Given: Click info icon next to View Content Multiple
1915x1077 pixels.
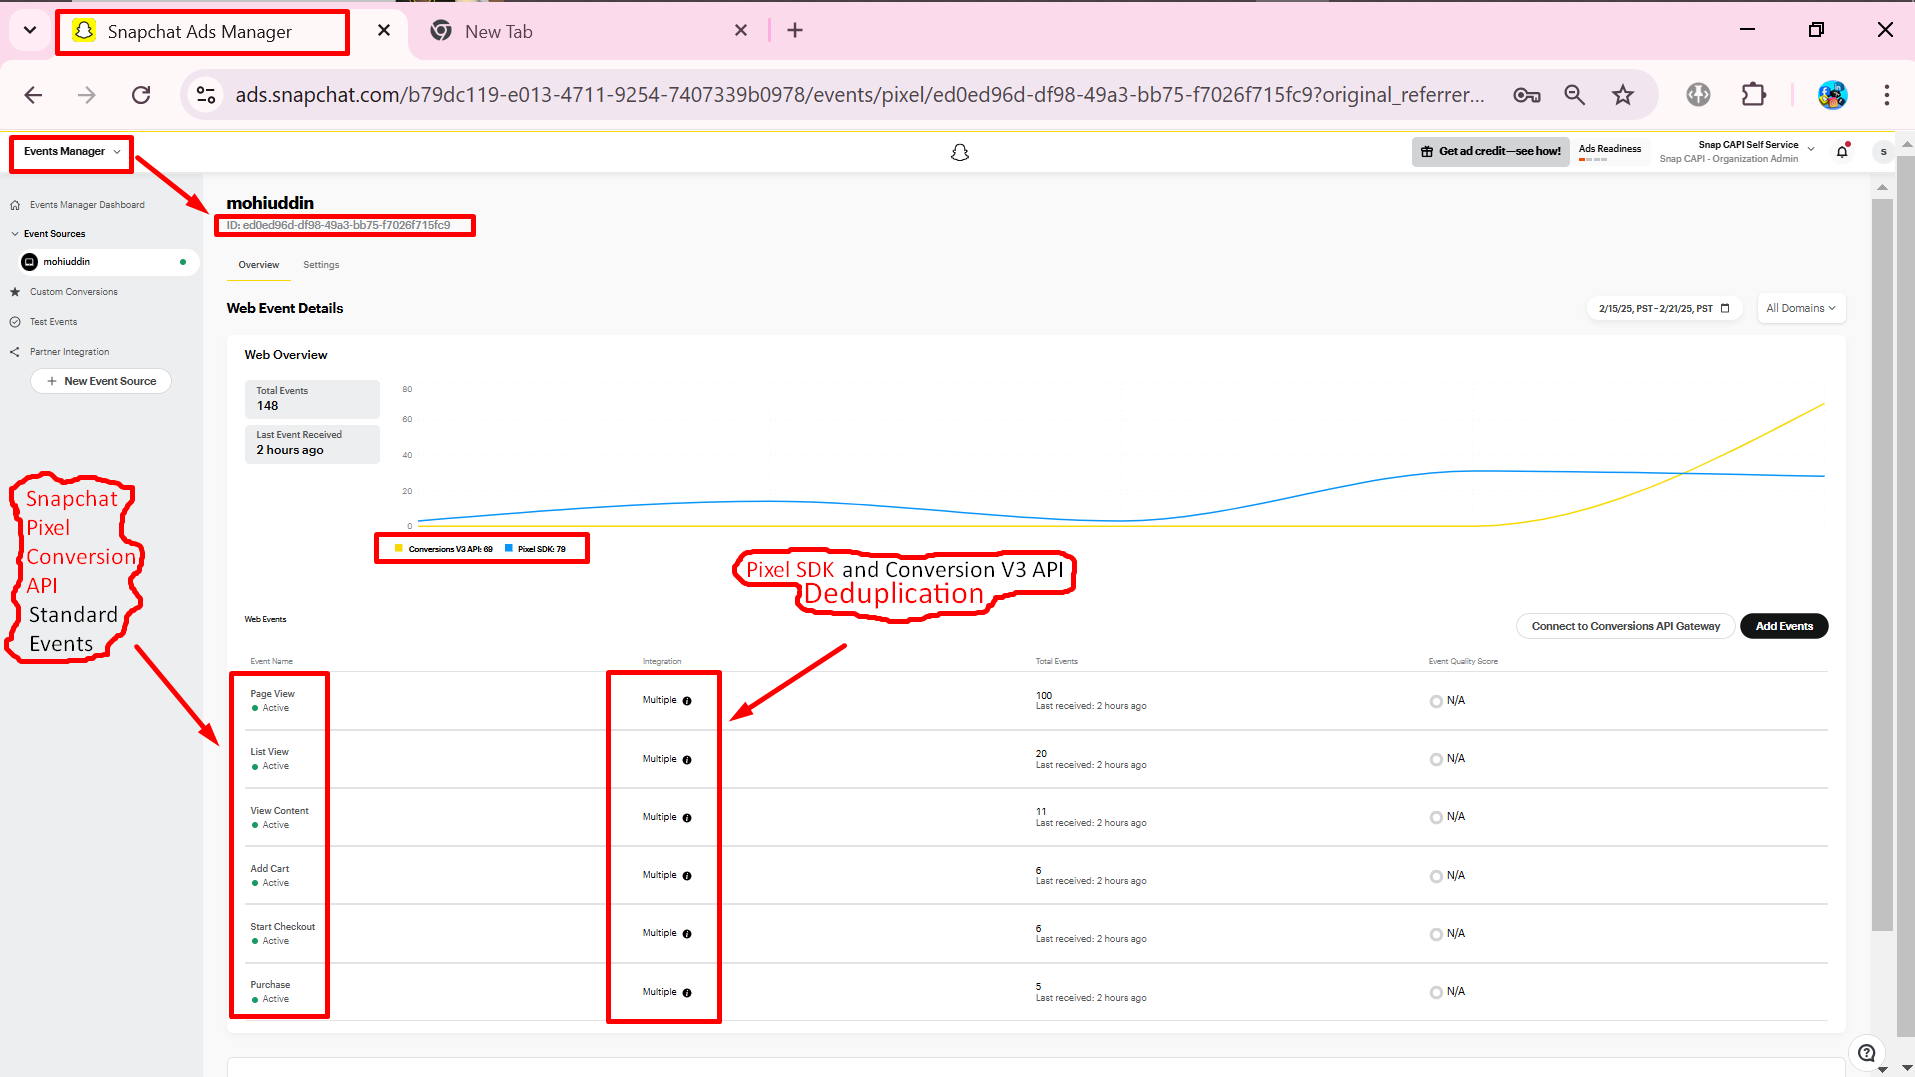Looking at the screenshot, I should [687, 818].
